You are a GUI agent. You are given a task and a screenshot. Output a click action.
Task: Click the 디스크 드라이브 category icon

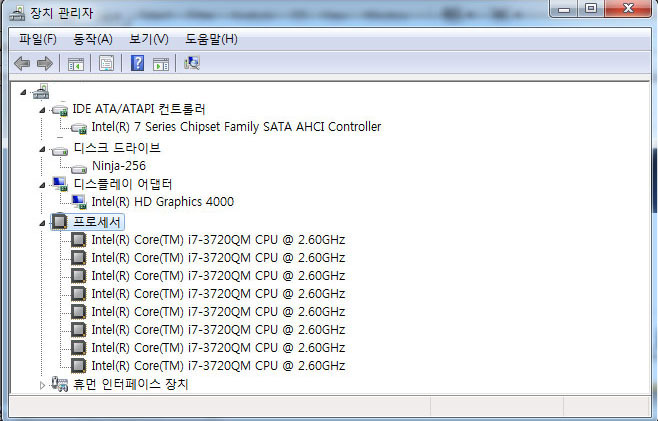point(60,150)
